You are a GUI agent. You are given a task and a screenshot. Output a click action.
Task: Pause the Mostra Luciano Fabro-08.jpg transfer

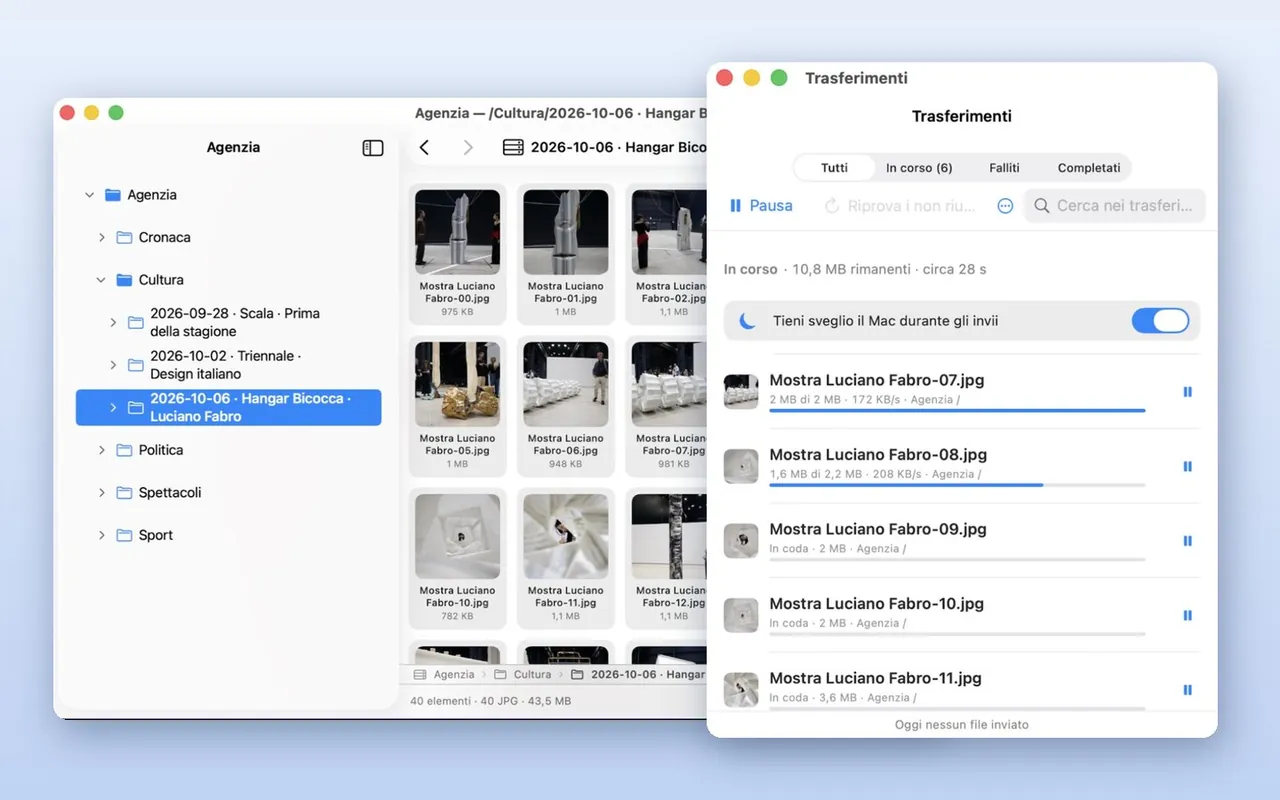1188,466
